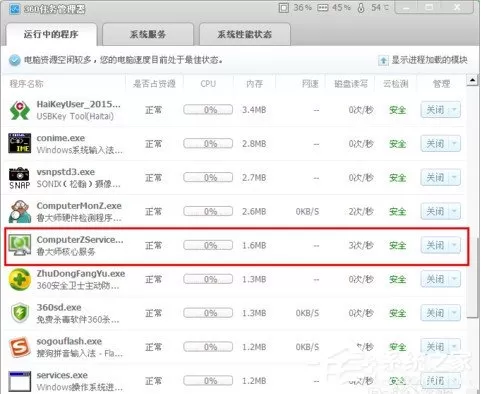The image size is (481, 394).
Task: Click the ComputerZService monitor icon
Action: [x=19, y=245]
